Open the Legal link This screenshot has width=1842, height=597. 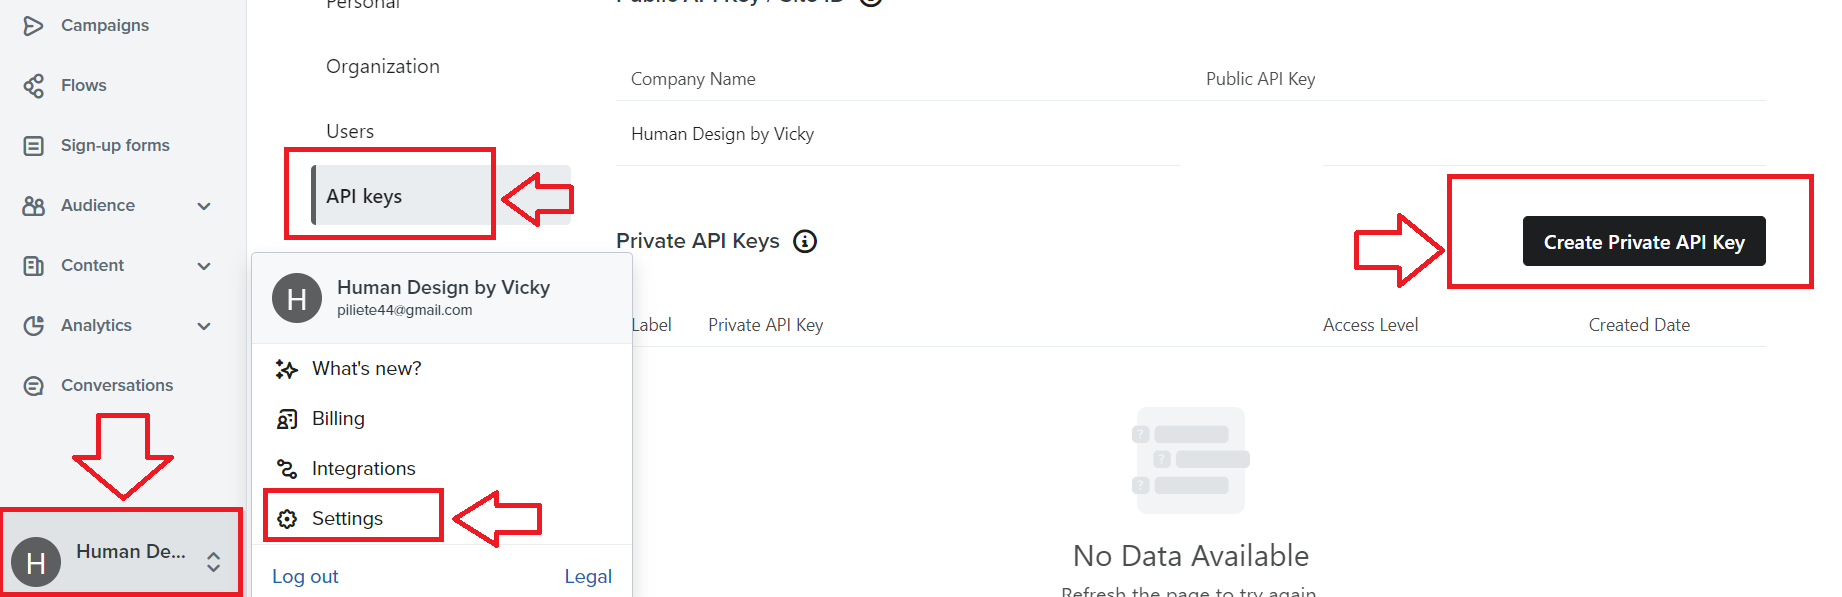coord(588,576)
